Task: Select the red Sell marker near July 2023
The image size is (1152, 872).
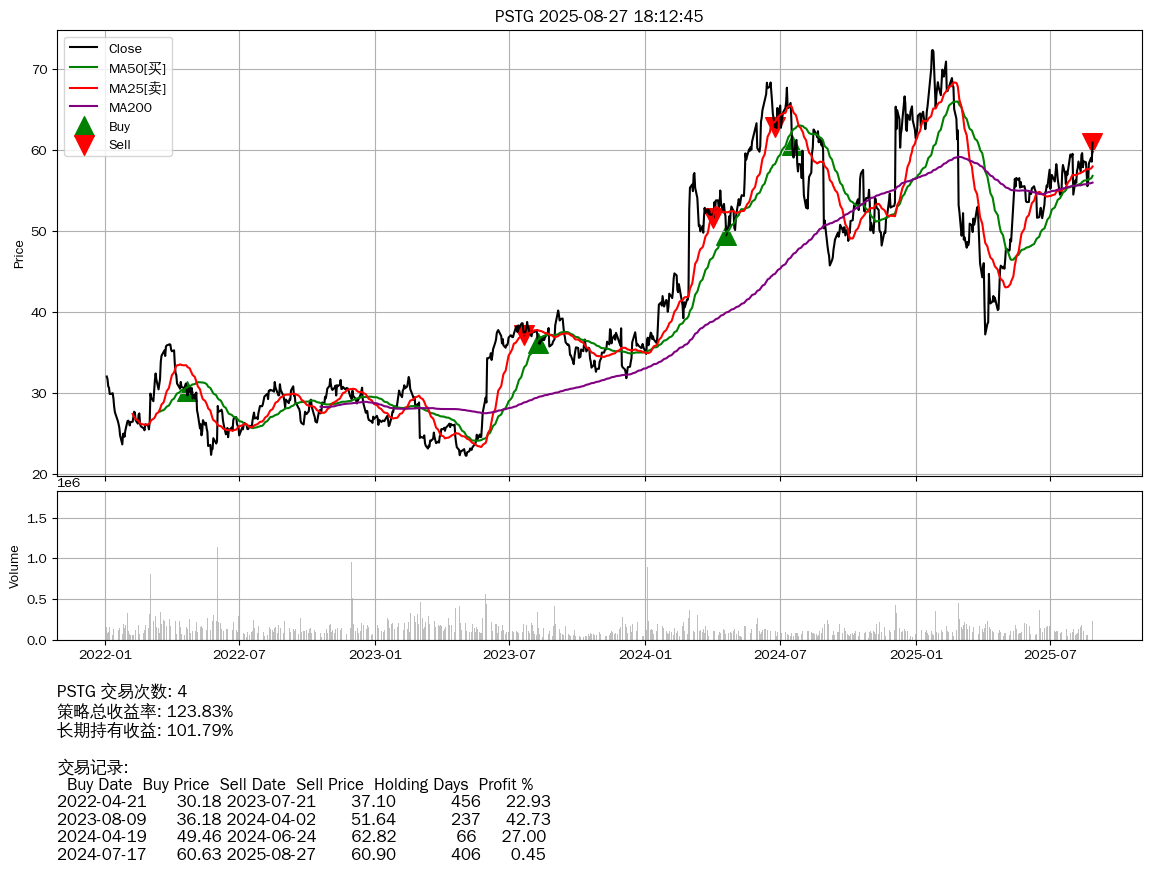Action: pyautogui.click(x=524, y=334)
